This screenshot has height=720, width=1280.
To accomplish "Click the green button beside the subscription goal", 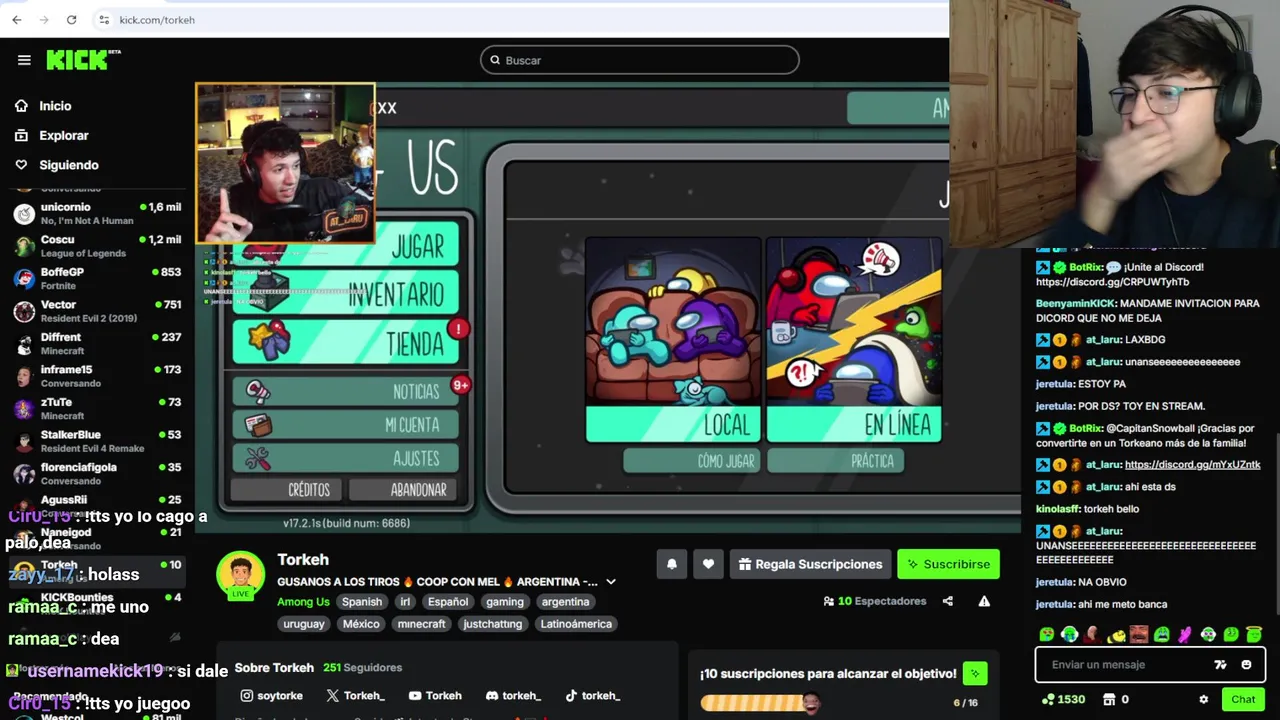I will pos(975,674).
